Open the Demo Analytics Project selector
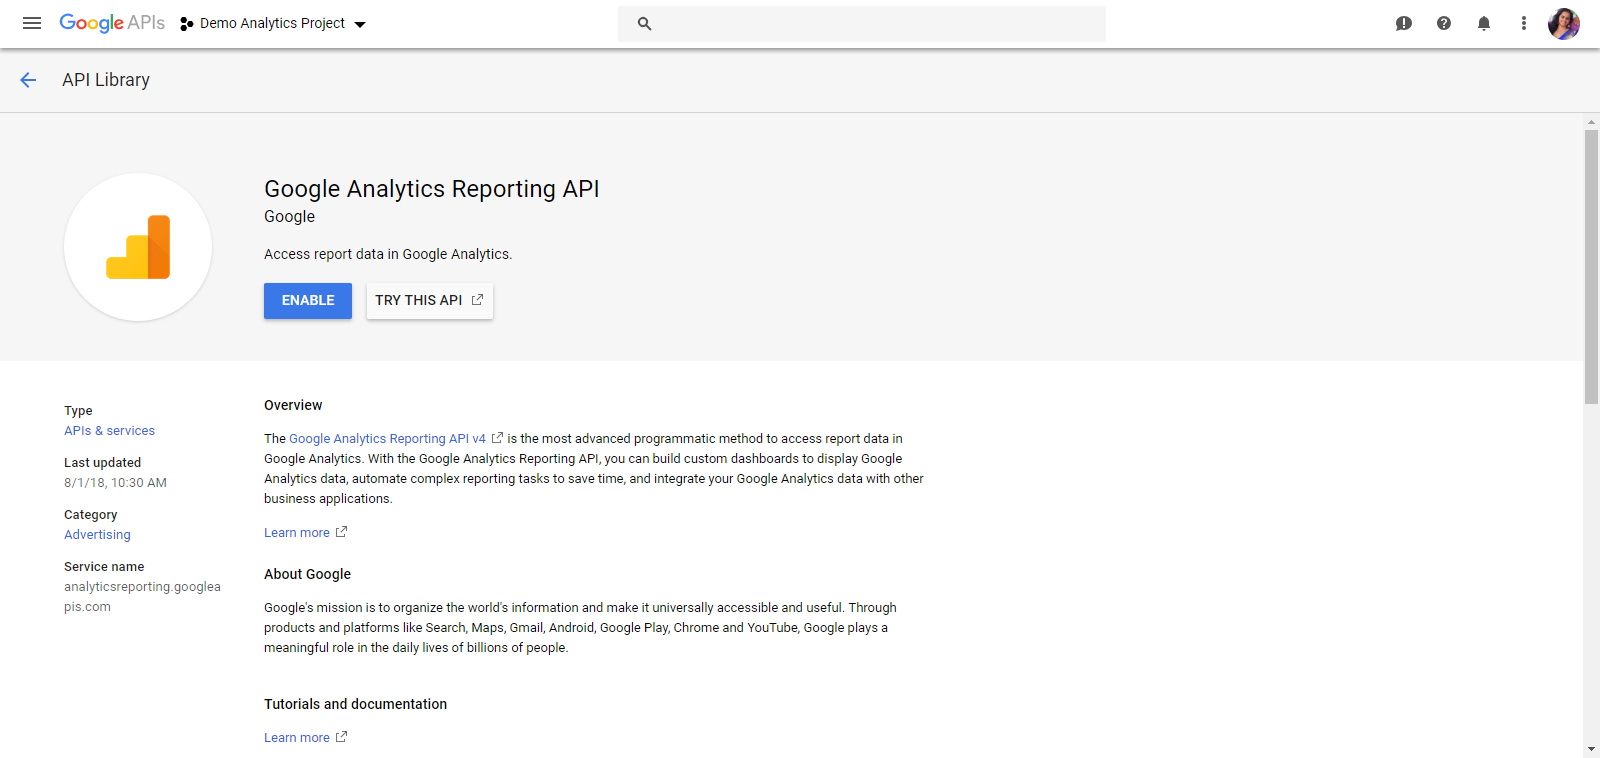 coord(273,23)
